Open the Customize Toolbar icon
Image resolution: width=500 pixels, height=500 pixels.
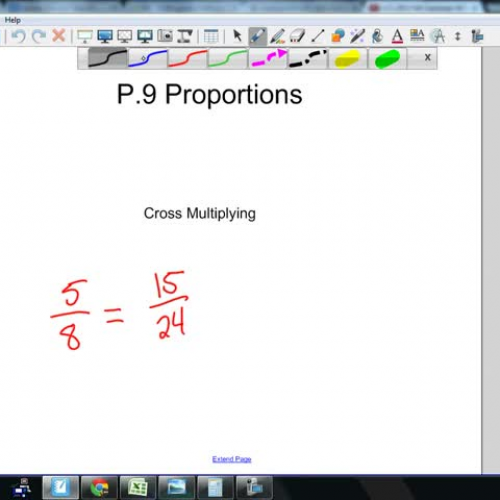point(477,36)
